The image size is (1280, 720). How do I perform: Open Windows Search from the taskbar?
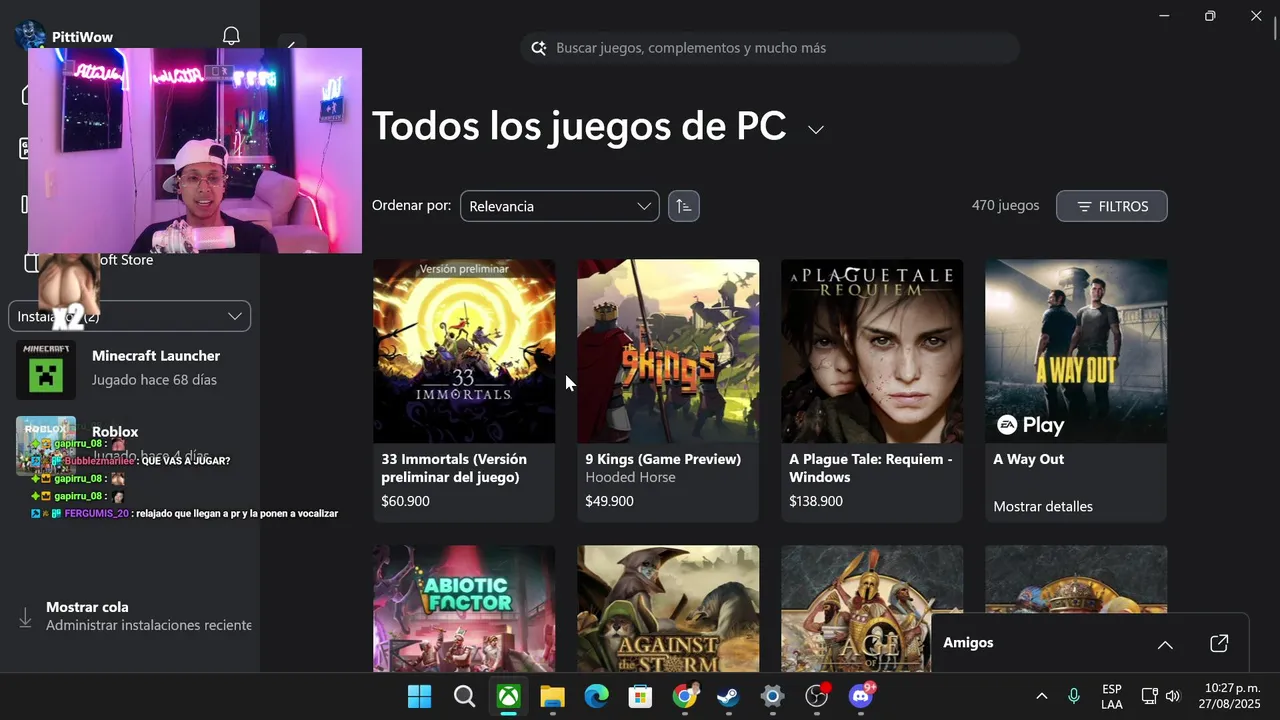[x=464, y=697]
